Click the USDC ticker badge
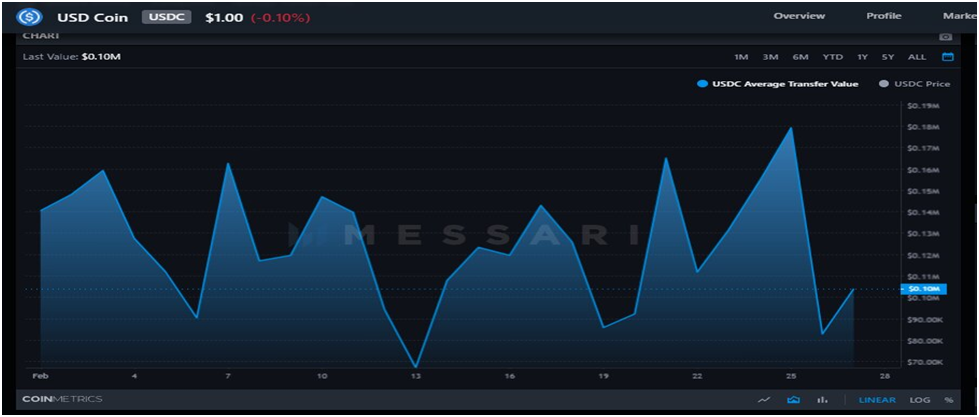The height and width of the screenshot is (417, 979). 167,17
